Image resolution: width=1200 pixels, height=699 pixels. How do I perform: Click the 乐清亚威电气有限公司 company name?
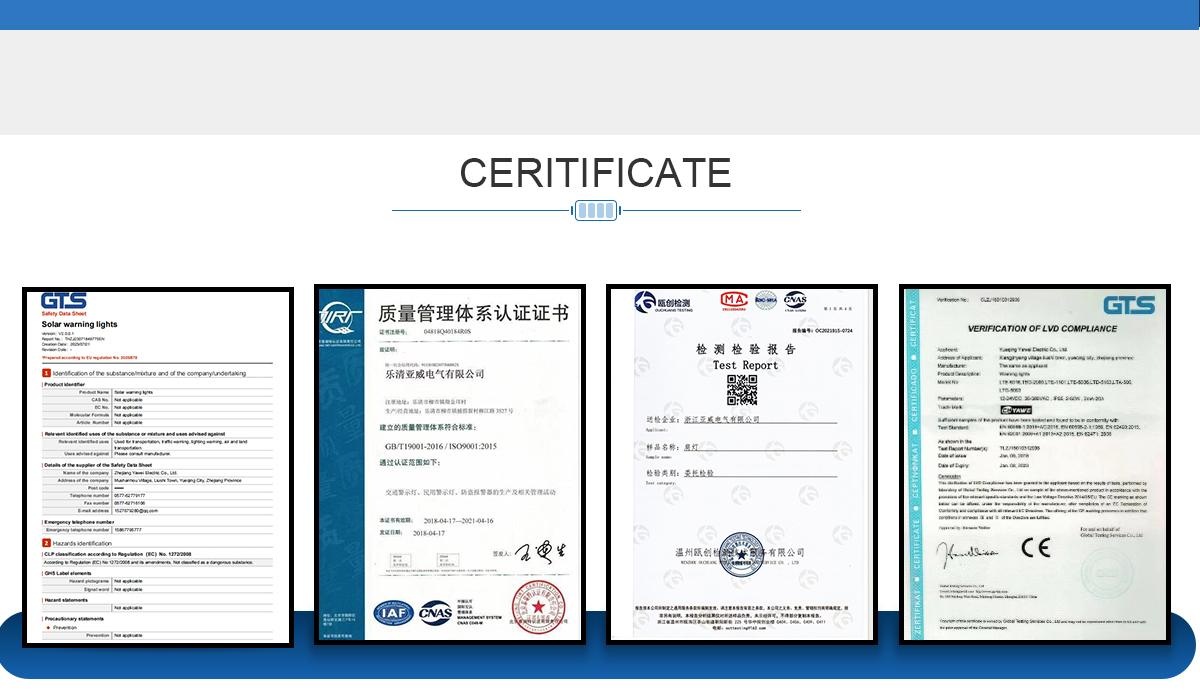coord(434,373)
